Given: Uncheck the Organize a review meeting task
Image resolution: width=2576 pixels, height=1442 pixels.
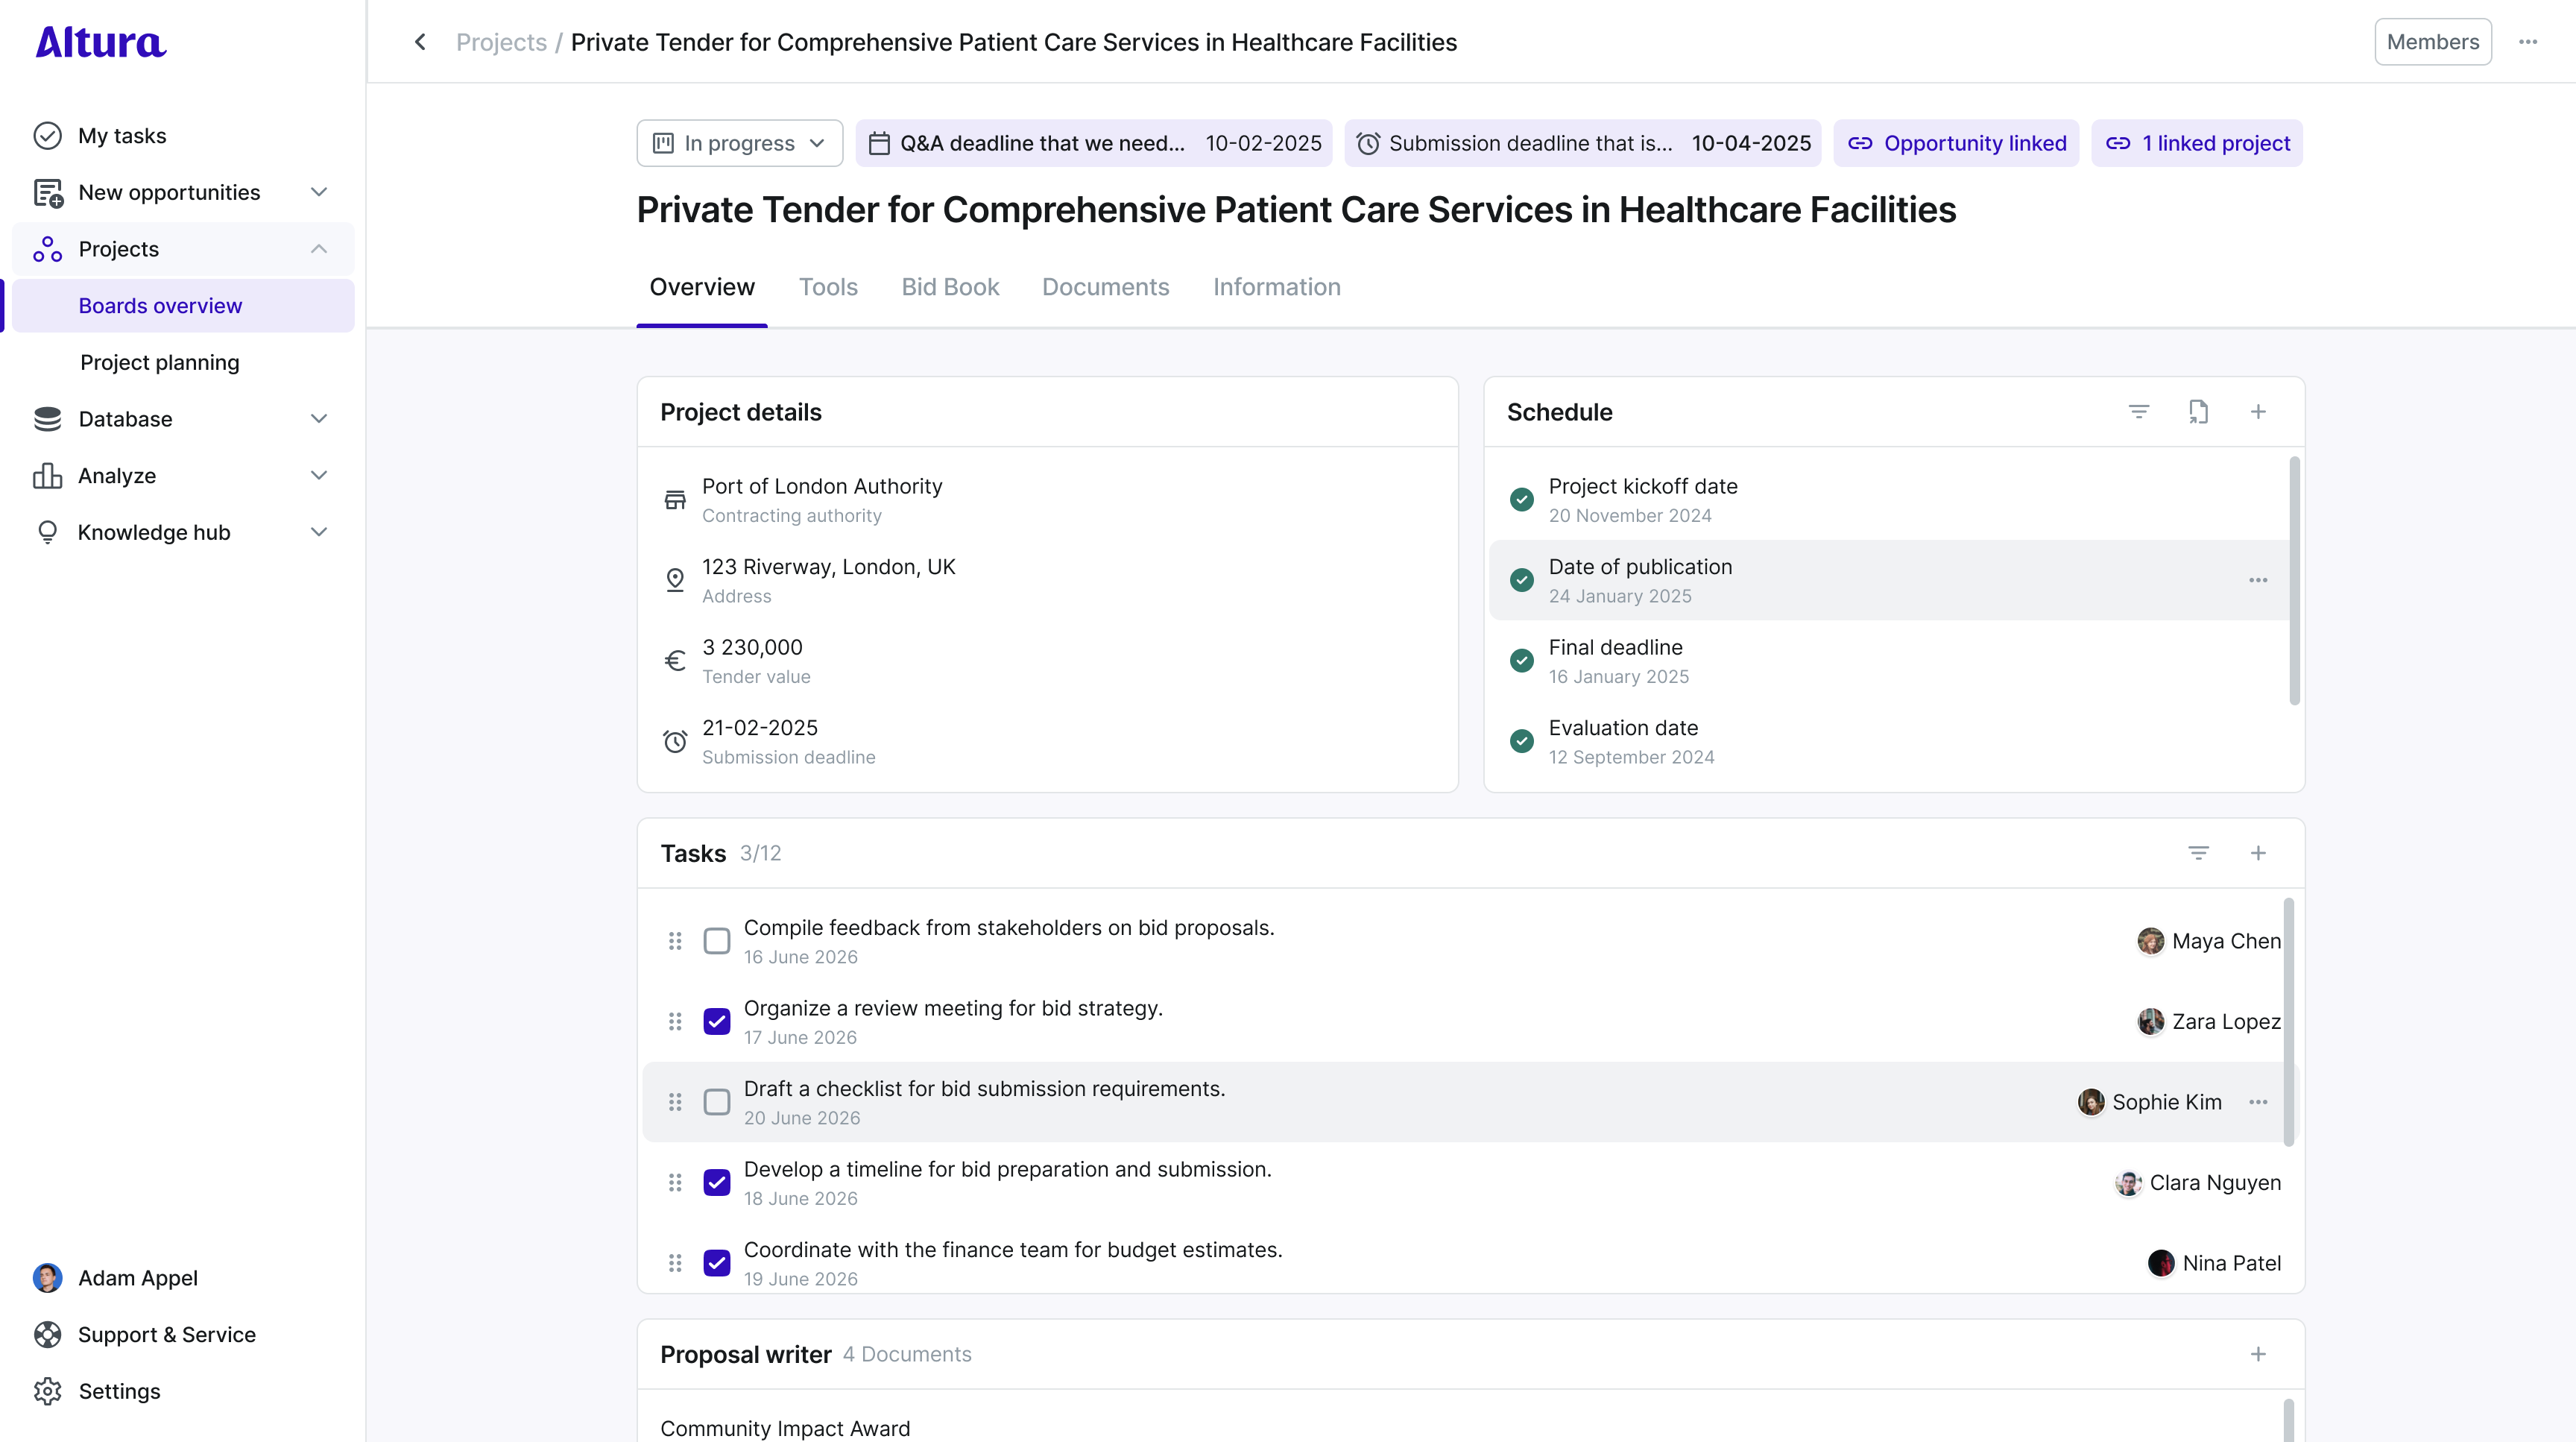Looking at the screenshot, I should point(717,1021).
